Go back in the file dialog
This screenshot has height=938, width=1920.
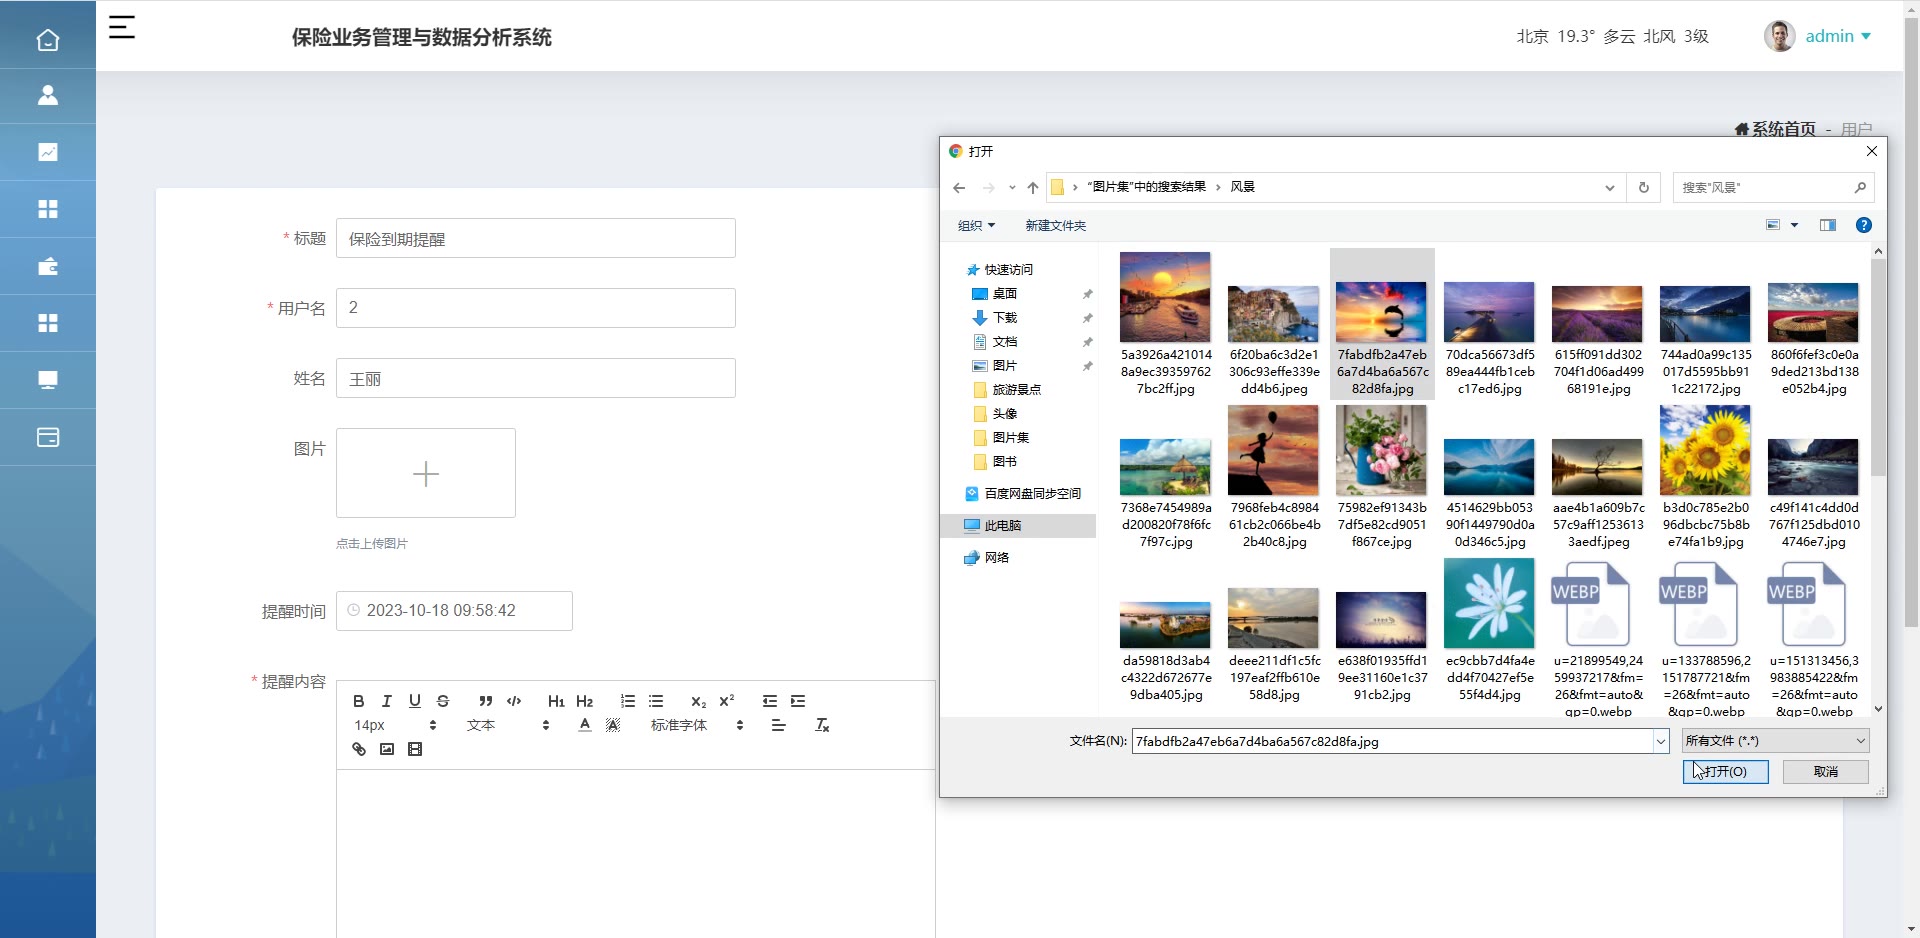959,187
